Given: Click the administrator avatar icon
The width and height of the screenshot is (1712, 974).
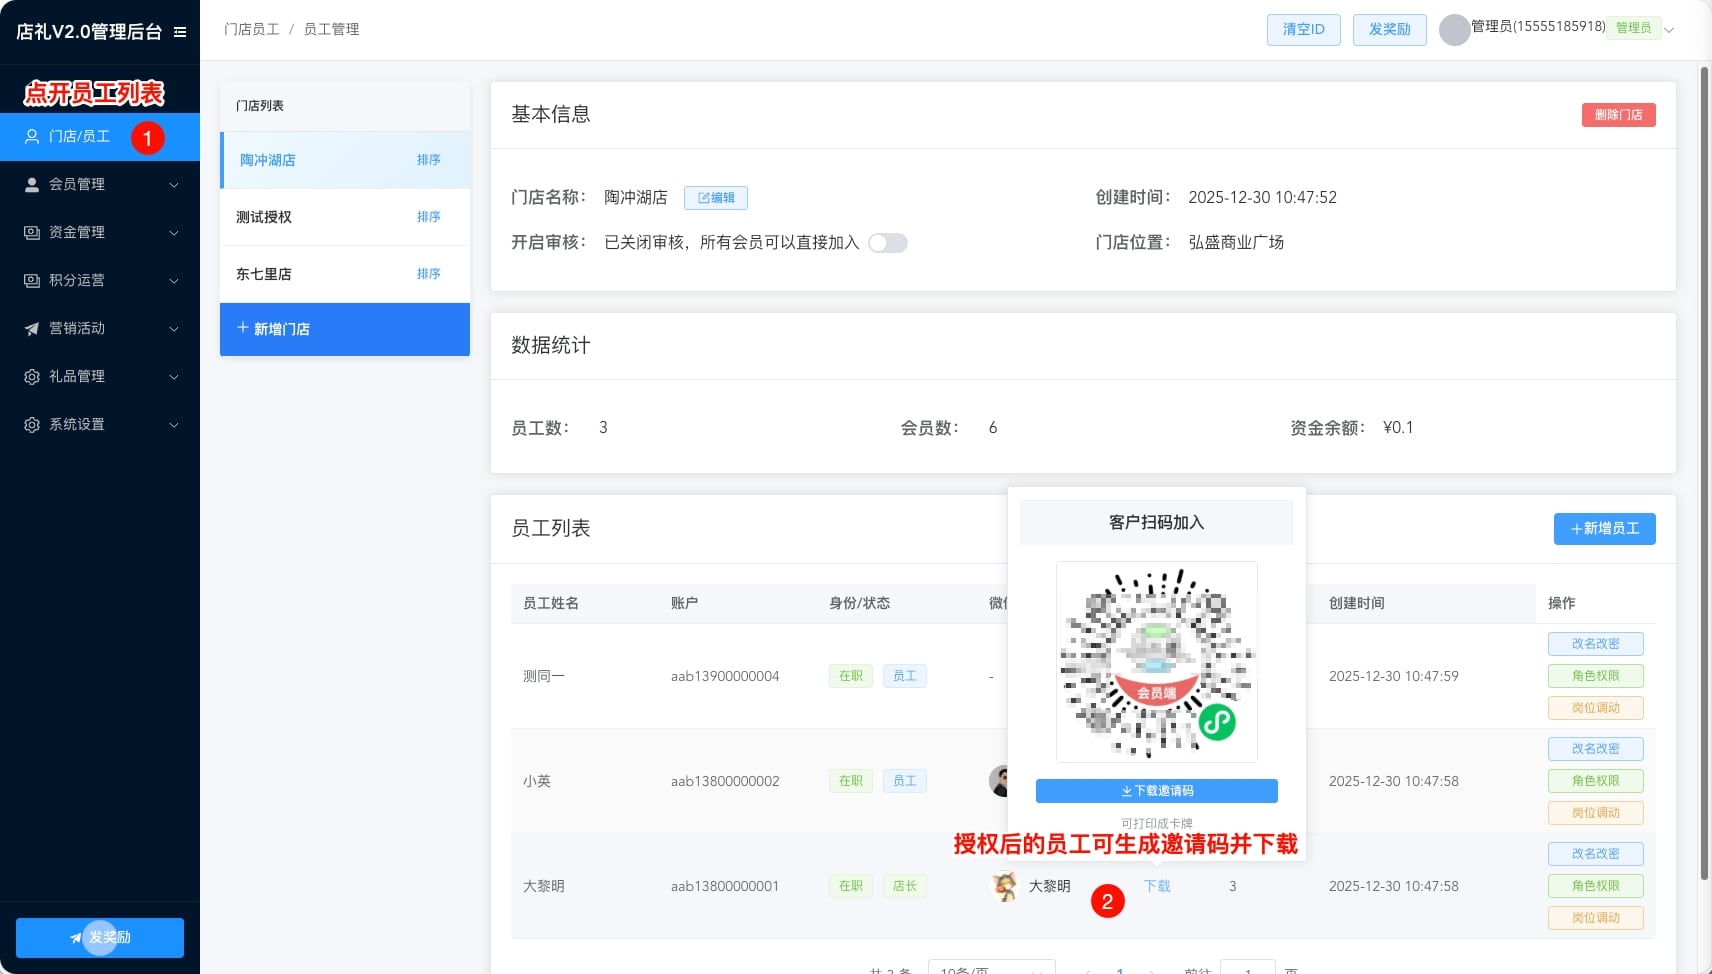Looking at the screenshot, I should point(1453,30).
